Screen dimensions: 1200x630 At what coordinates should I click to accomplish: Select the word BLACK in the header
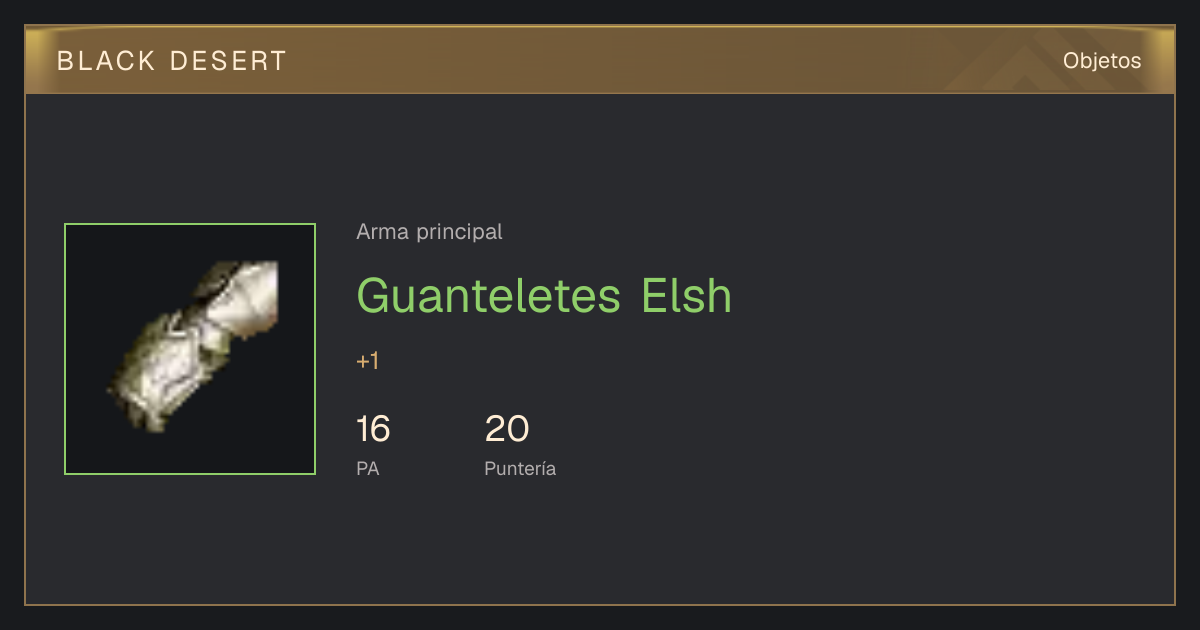coord(106,61)
